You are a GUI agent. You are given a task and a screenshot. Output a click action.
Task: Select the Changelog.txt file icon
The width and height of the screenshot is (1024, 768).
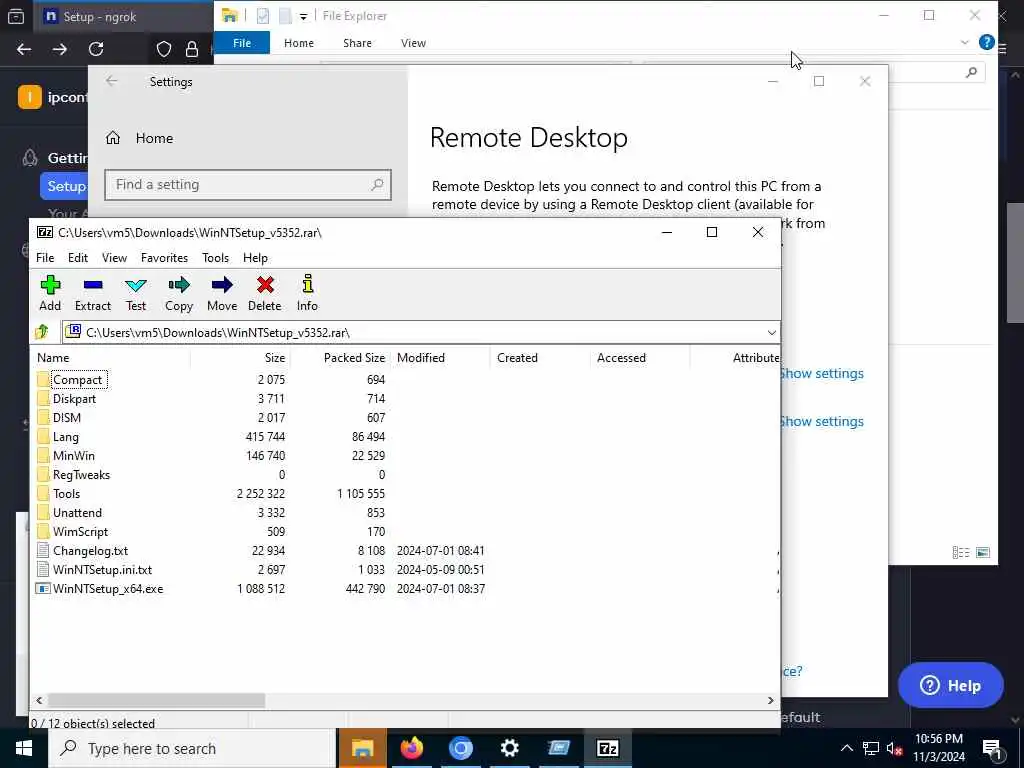(43, 551)
